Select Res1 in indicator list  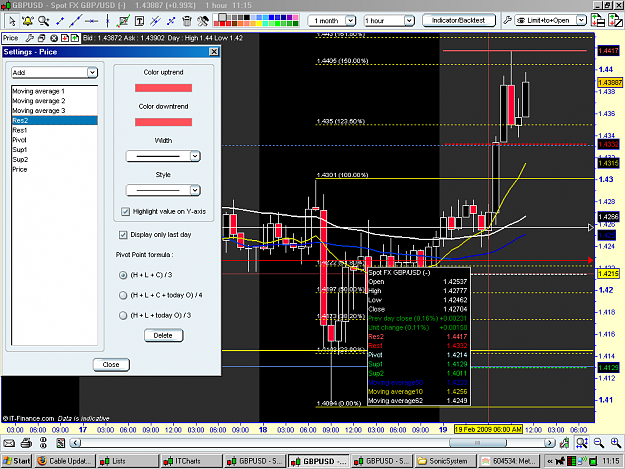point(55,130)
